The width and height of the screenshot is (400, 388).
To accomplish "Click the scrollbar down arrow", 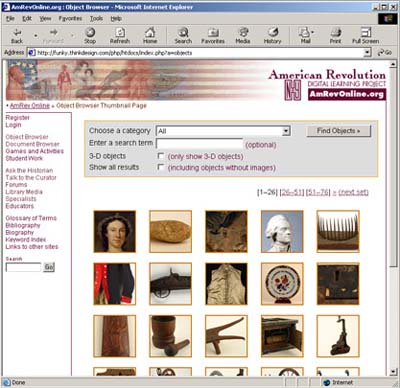I will 393,371.
